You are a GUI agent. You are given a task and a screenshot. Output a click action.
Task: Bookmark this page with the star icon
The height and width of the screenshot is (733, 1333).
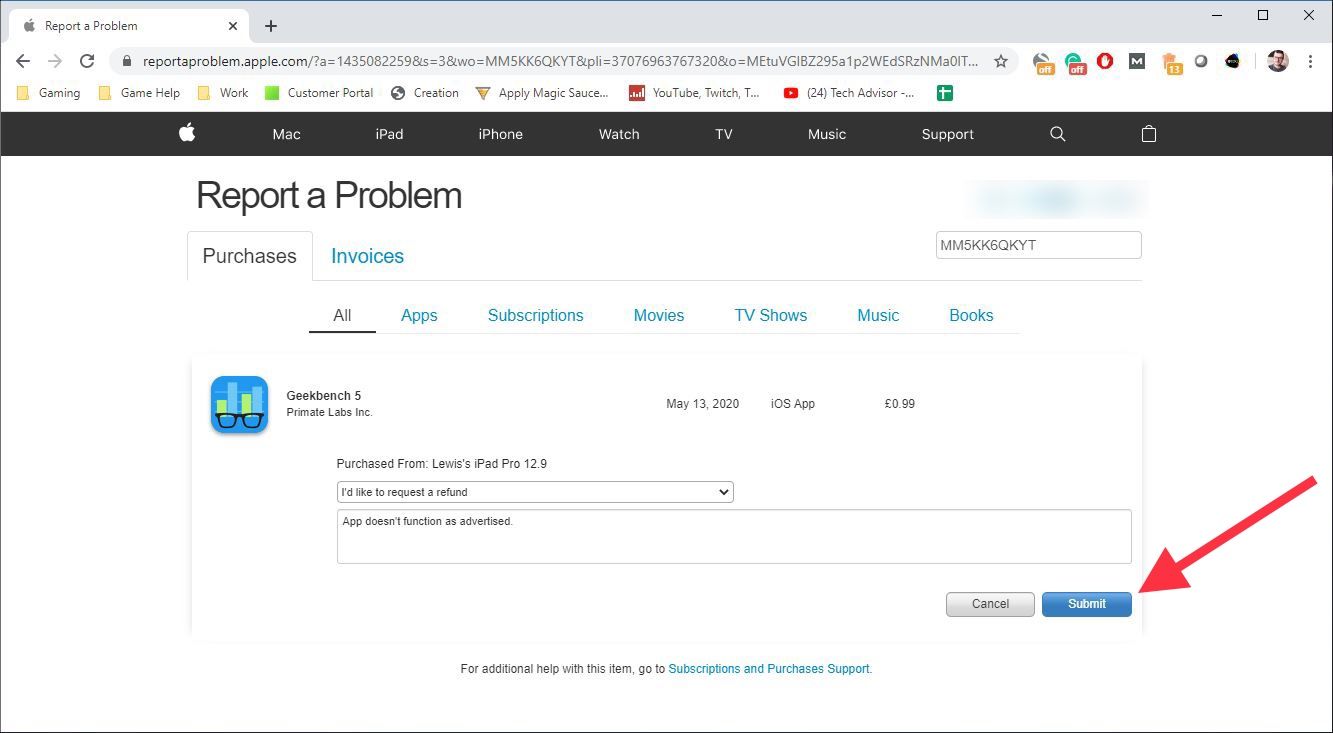(x=1000, y=61)
